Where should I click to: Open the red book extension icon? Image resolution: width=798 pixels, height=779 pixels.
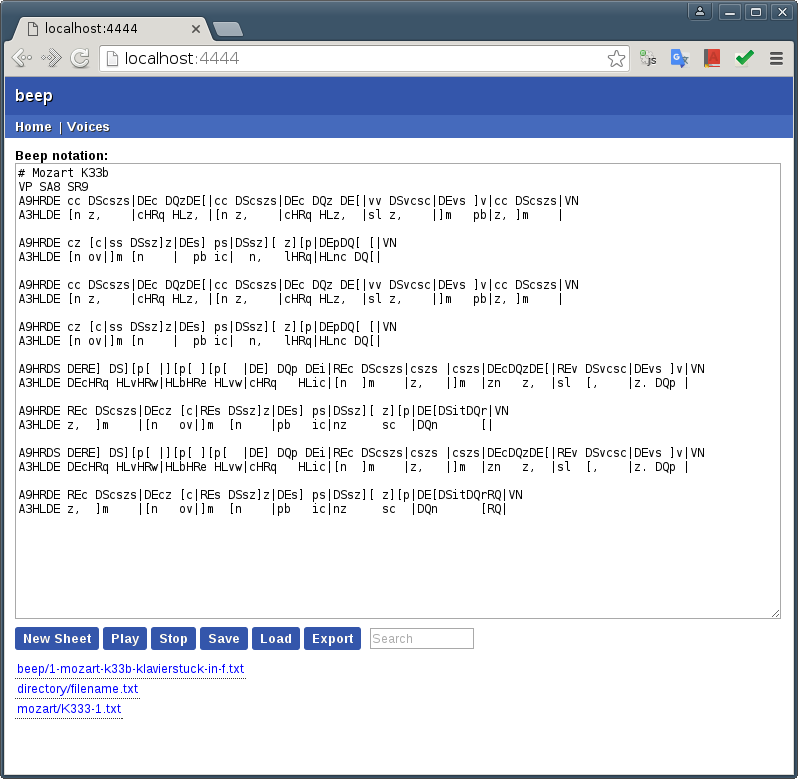pyautogui.click(x=711, y=59)
